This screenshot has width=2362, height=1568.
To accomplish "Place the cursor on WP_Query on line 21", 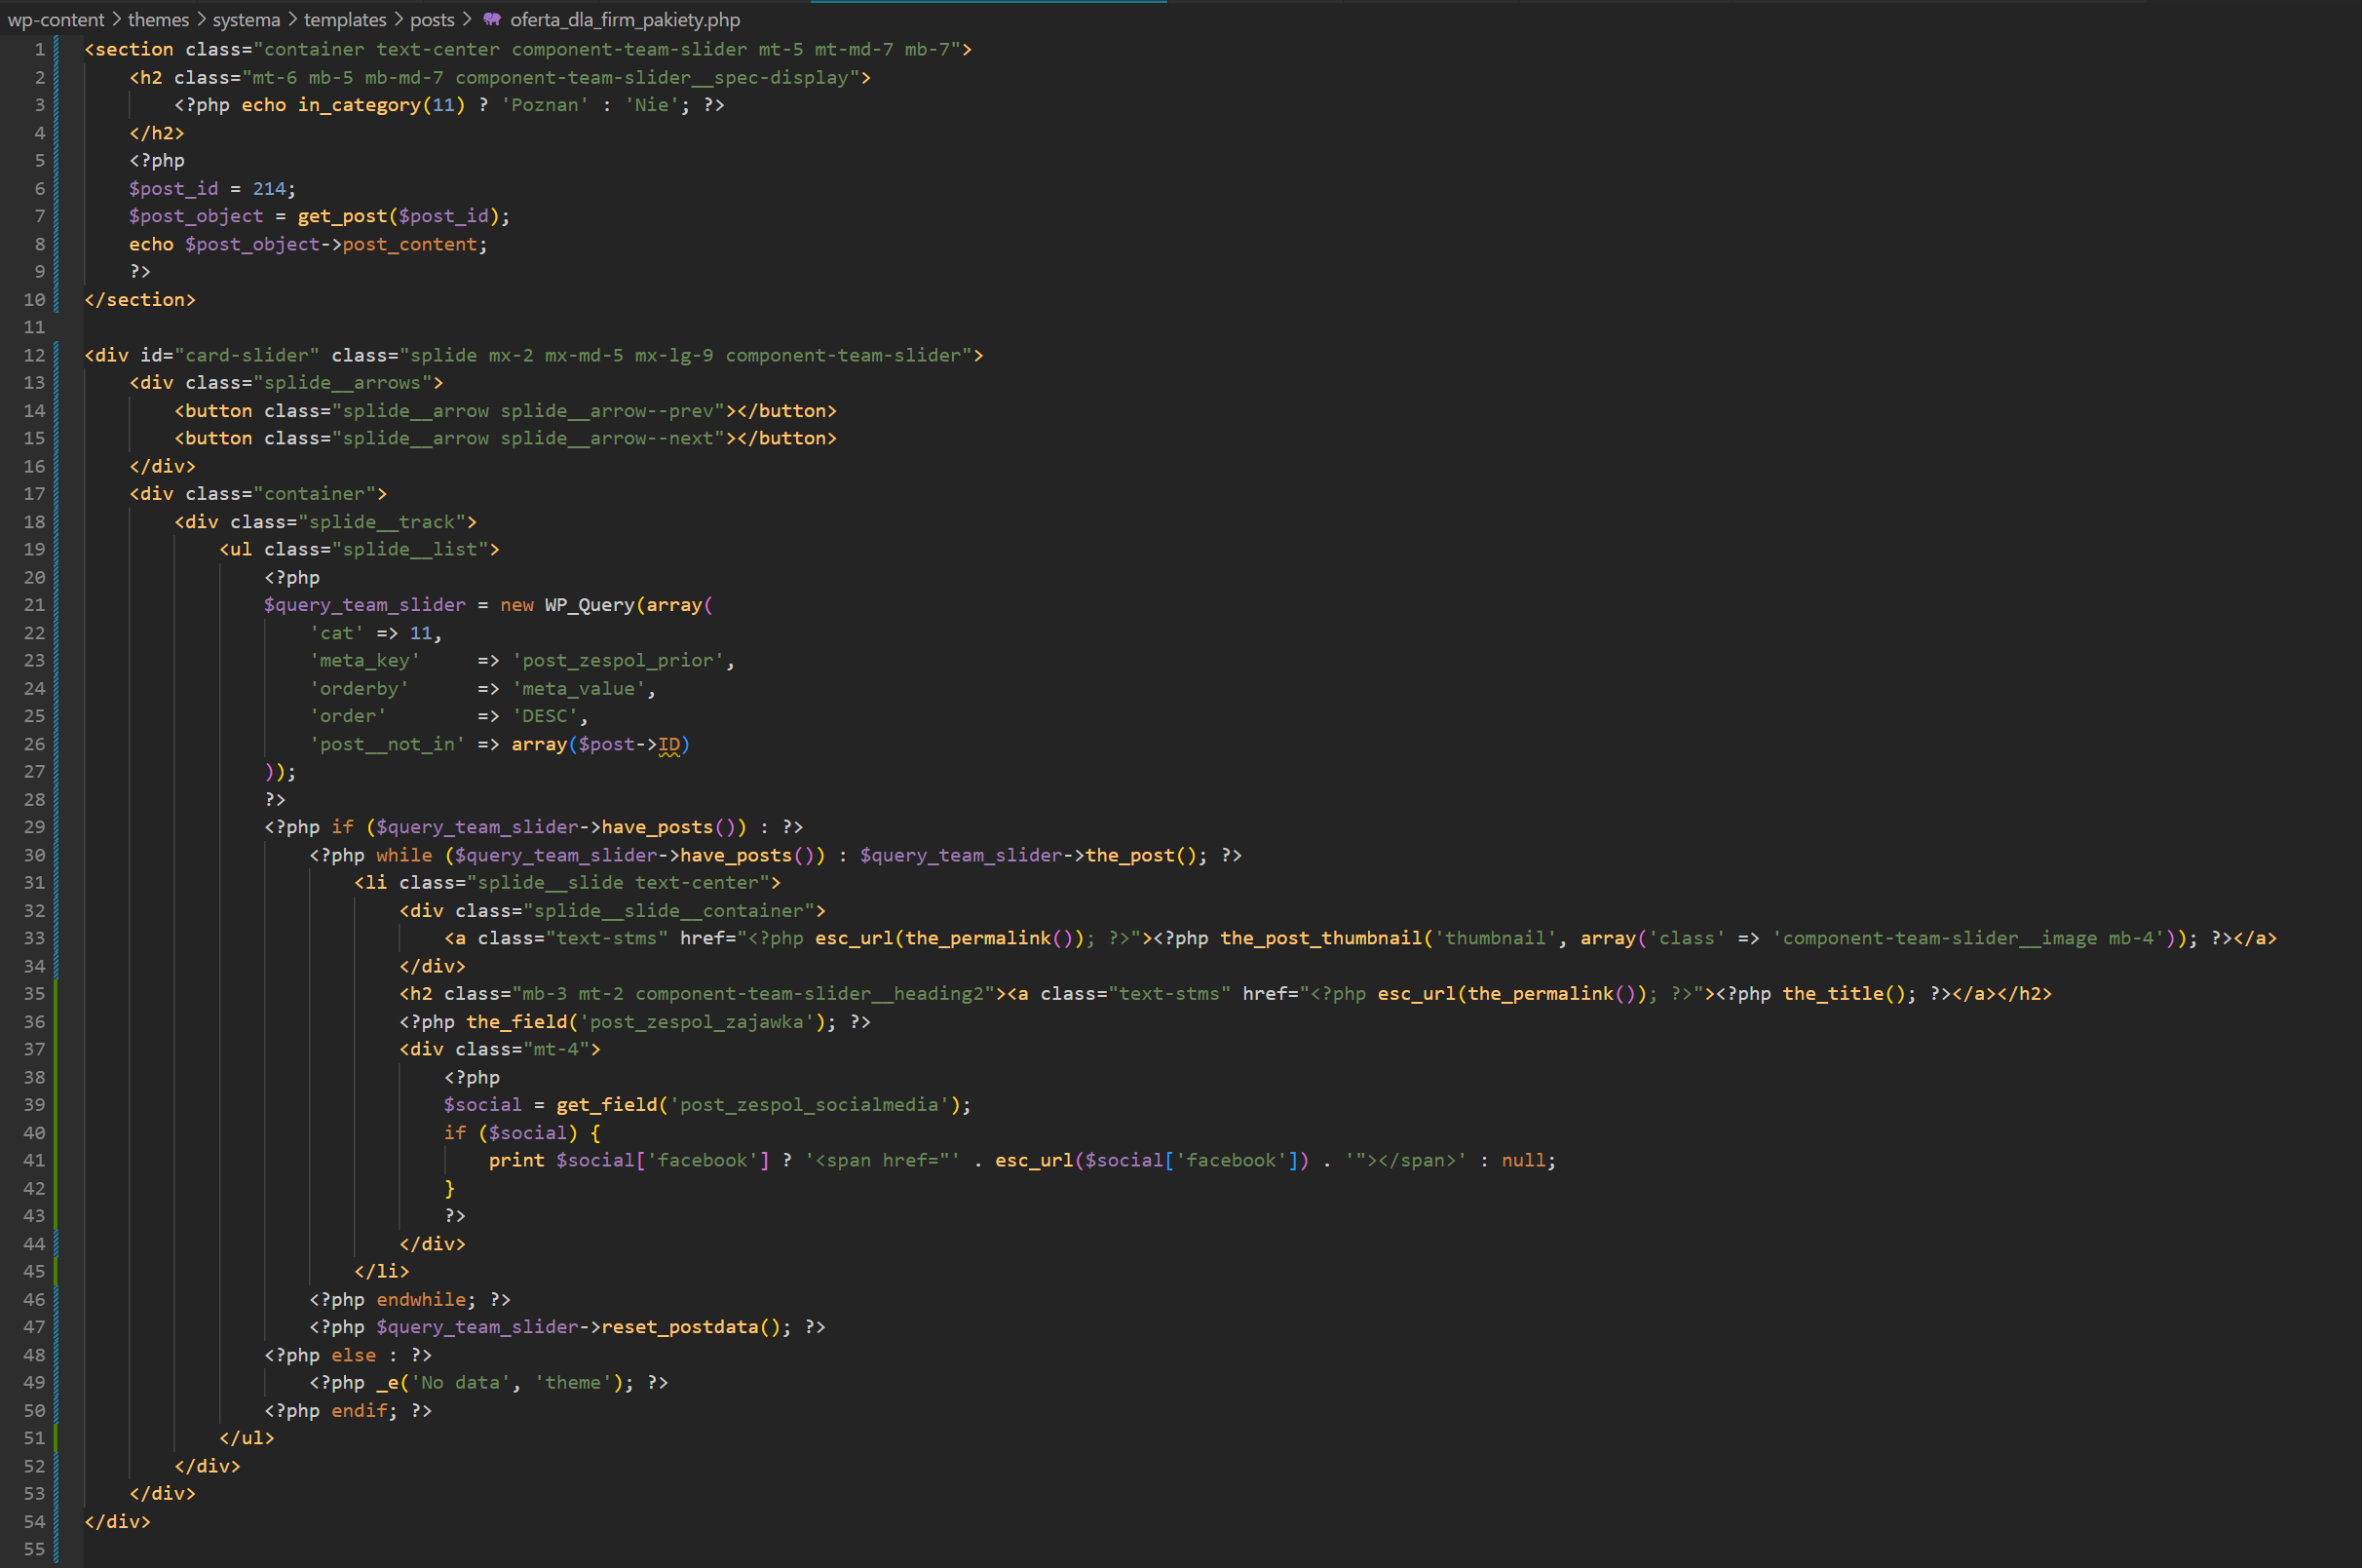I will tap(590, 604).
